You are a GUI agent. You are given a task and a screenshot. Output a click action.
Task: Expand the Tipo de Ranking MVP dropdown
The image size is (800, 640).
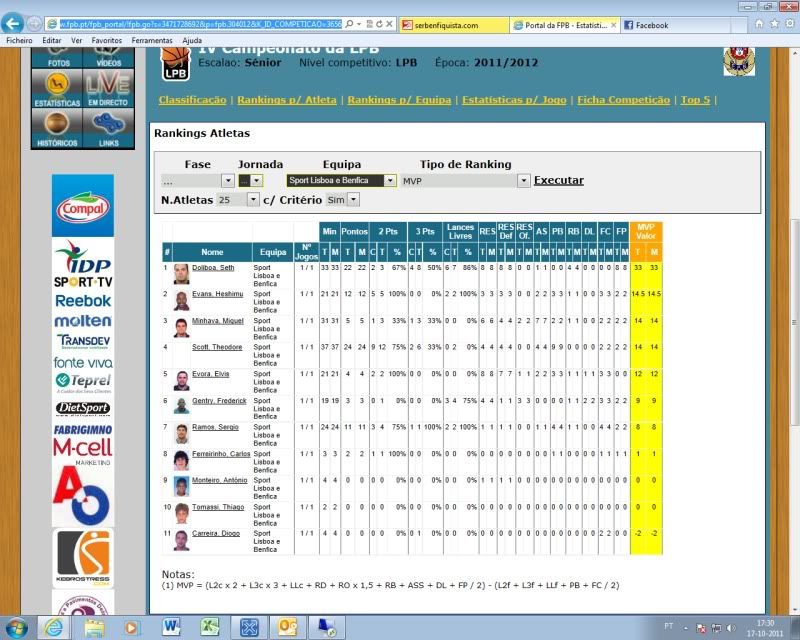point(523,181)
